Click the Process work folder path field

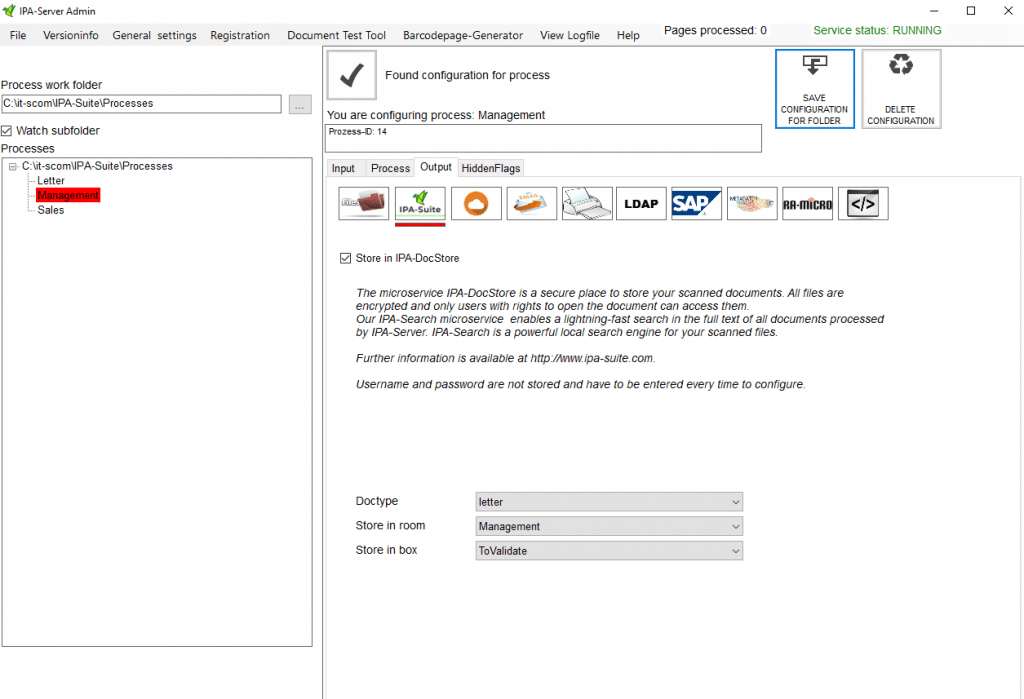141,103
